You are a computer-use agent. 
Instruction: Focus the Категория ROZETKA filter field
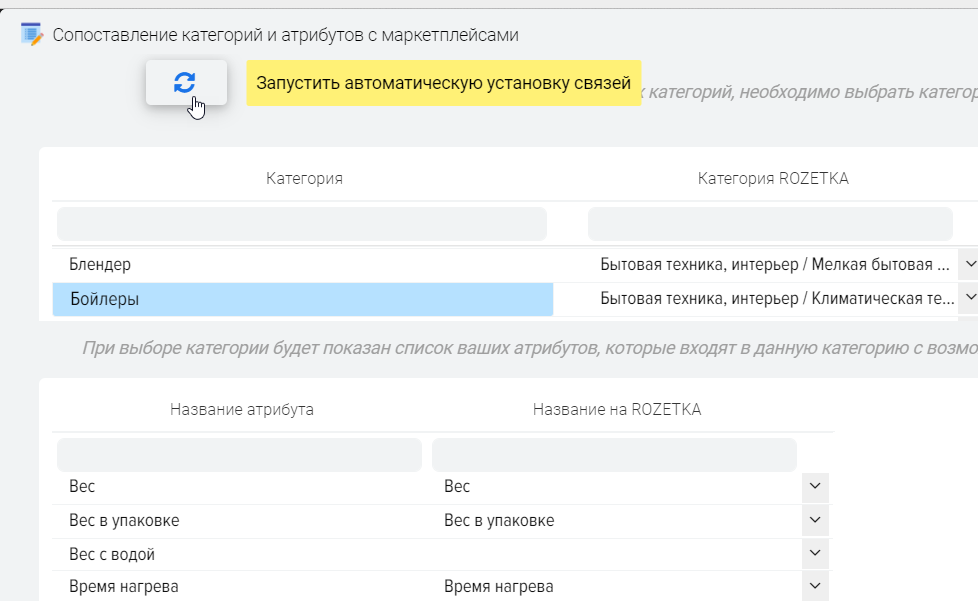pyautogui.click(x=770, y=224)
